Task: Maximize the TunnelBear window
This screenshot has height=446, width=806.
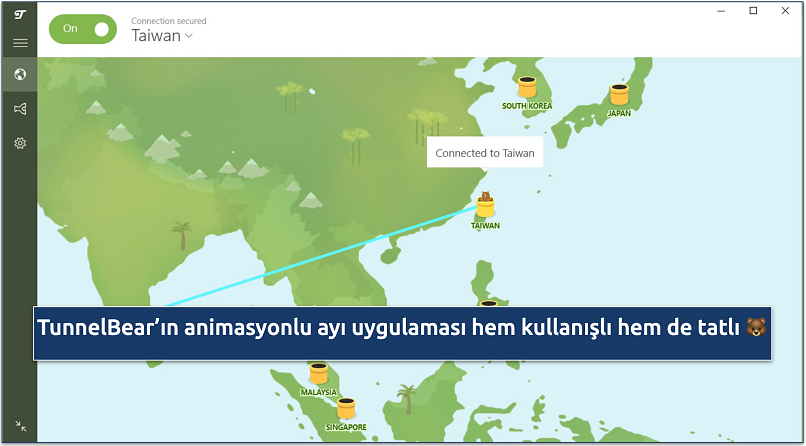Action: pyautogui.click(x=753, y=11)
